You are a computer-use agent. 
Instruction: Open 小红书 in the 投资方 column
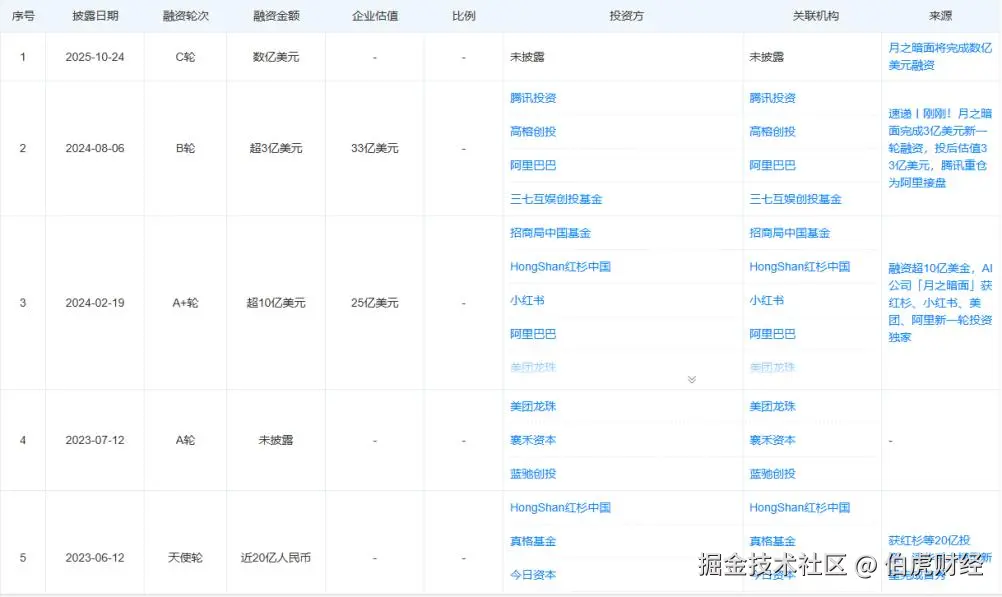point(527,300)
